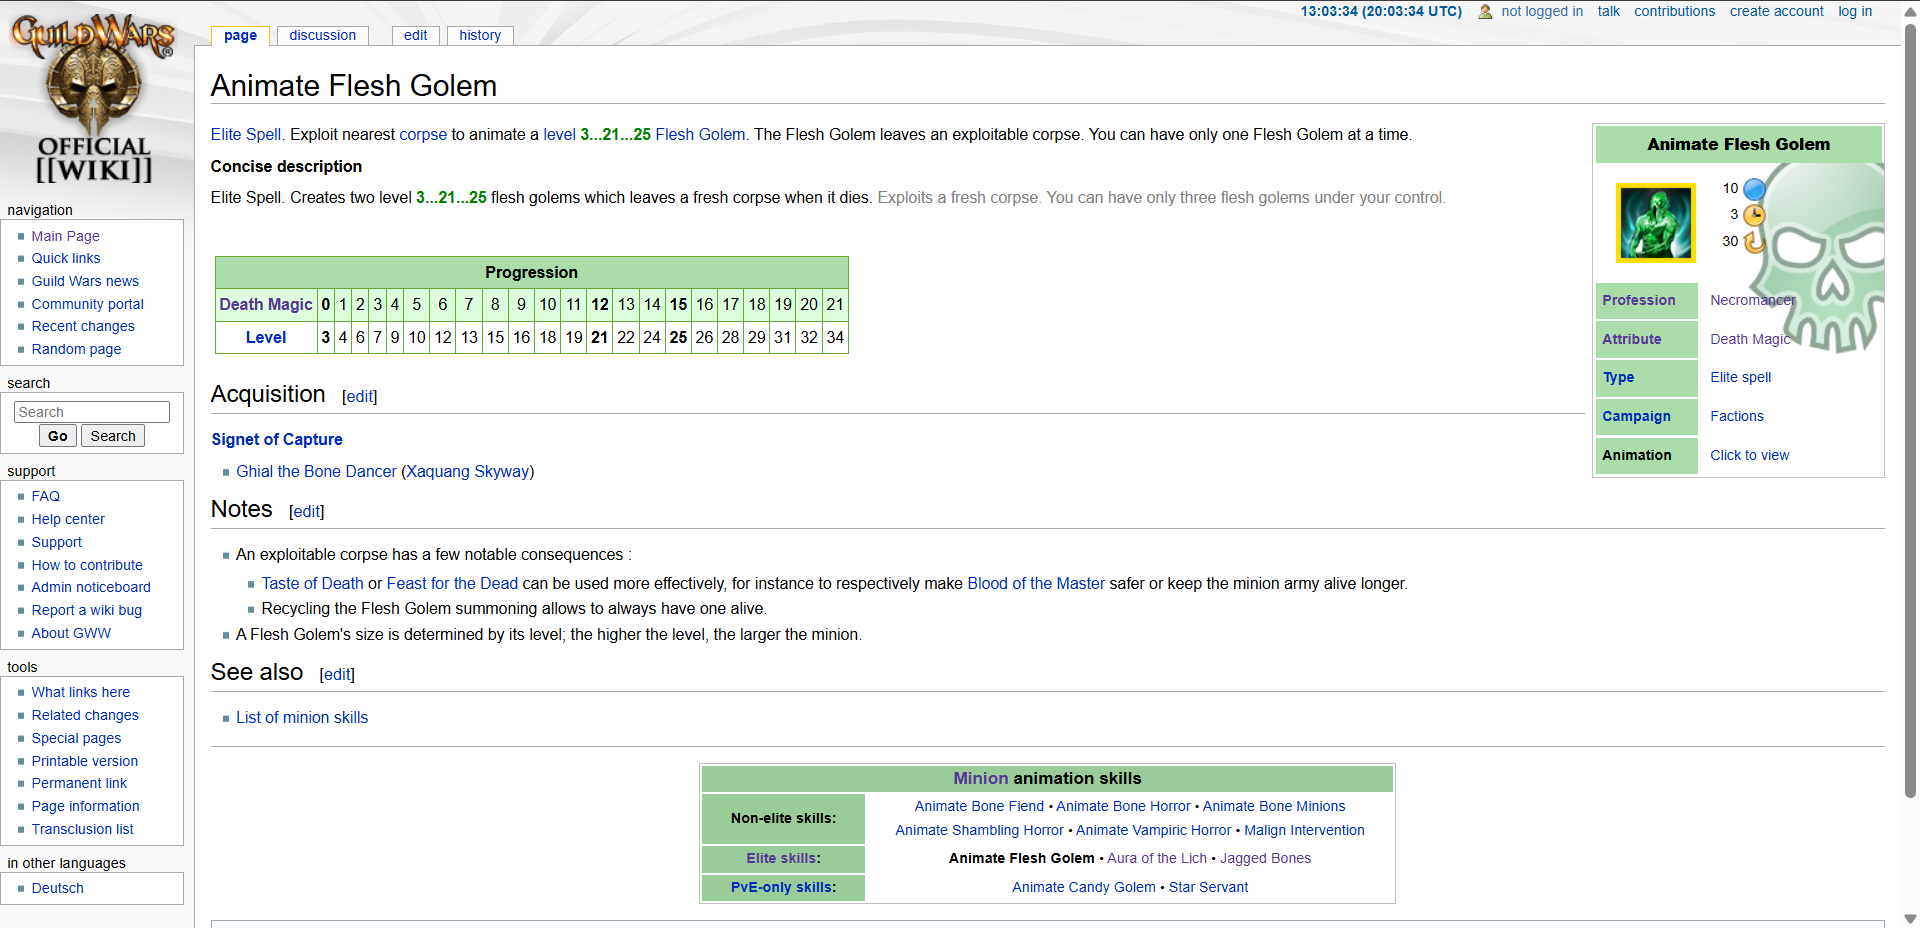This screenshot has width=1920, height=928.
Task: Click the Taste of Death link
Action: [312, 583]
